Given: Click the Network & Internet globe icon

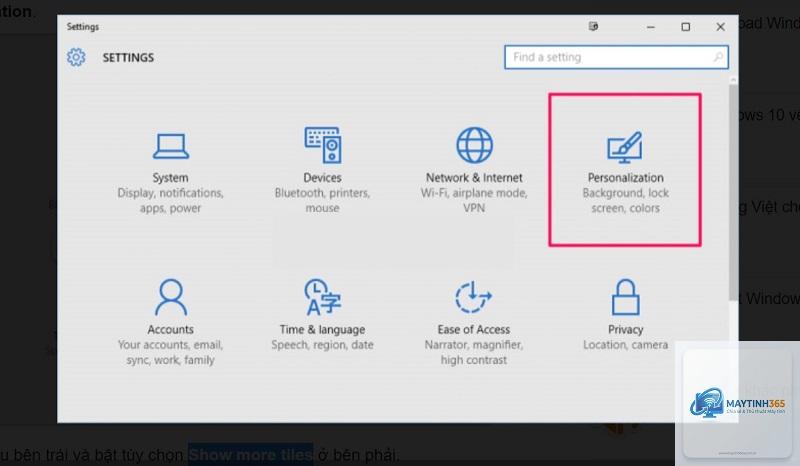Looking at the screenshot, I should [x=474, y=145].
